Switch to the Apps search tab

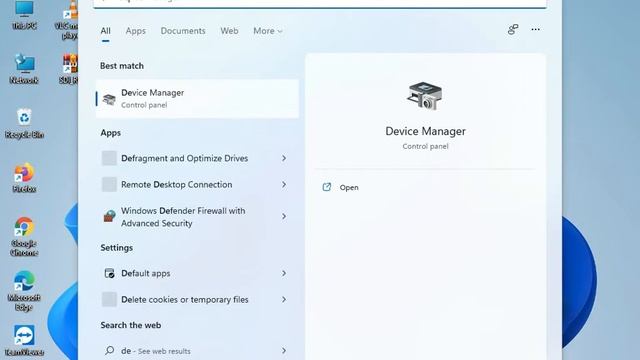[136, 31]
